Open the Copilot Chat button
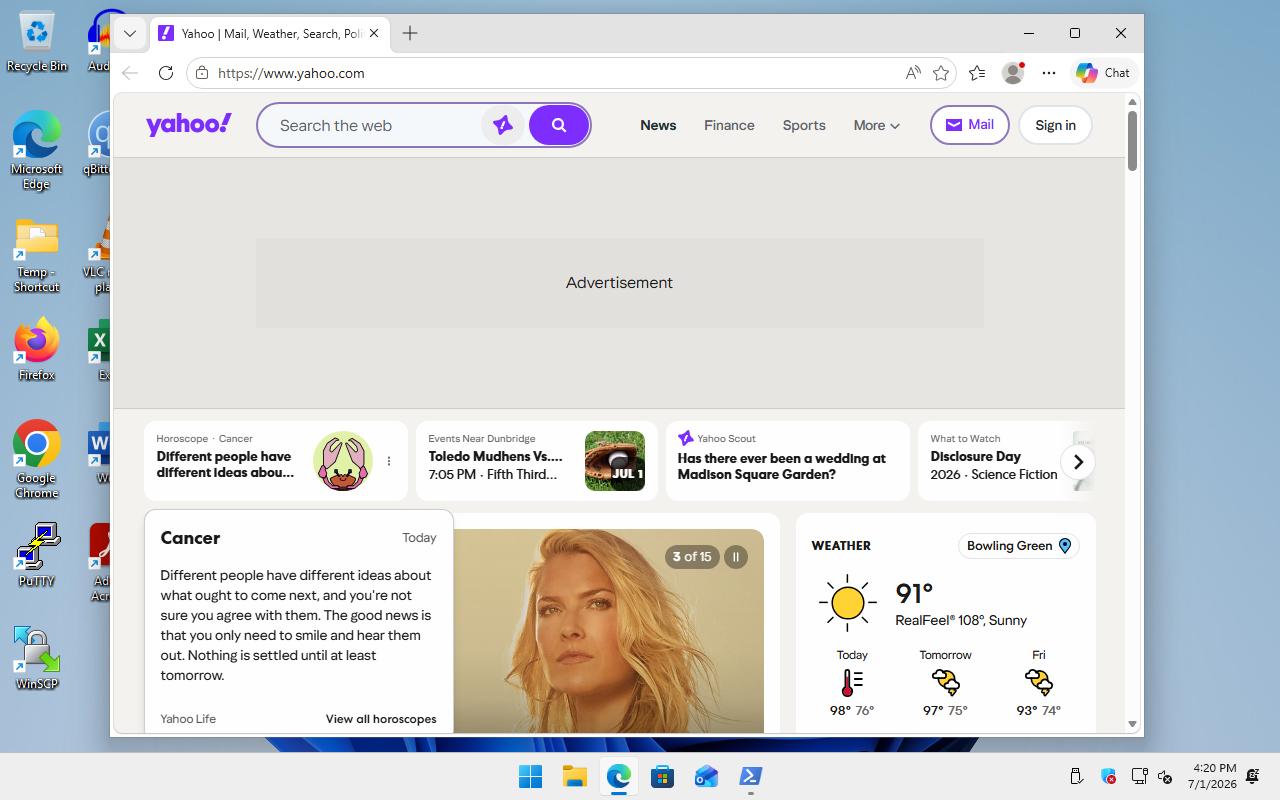Viewport: 1280px width, 800px height. pos(1103,73)
